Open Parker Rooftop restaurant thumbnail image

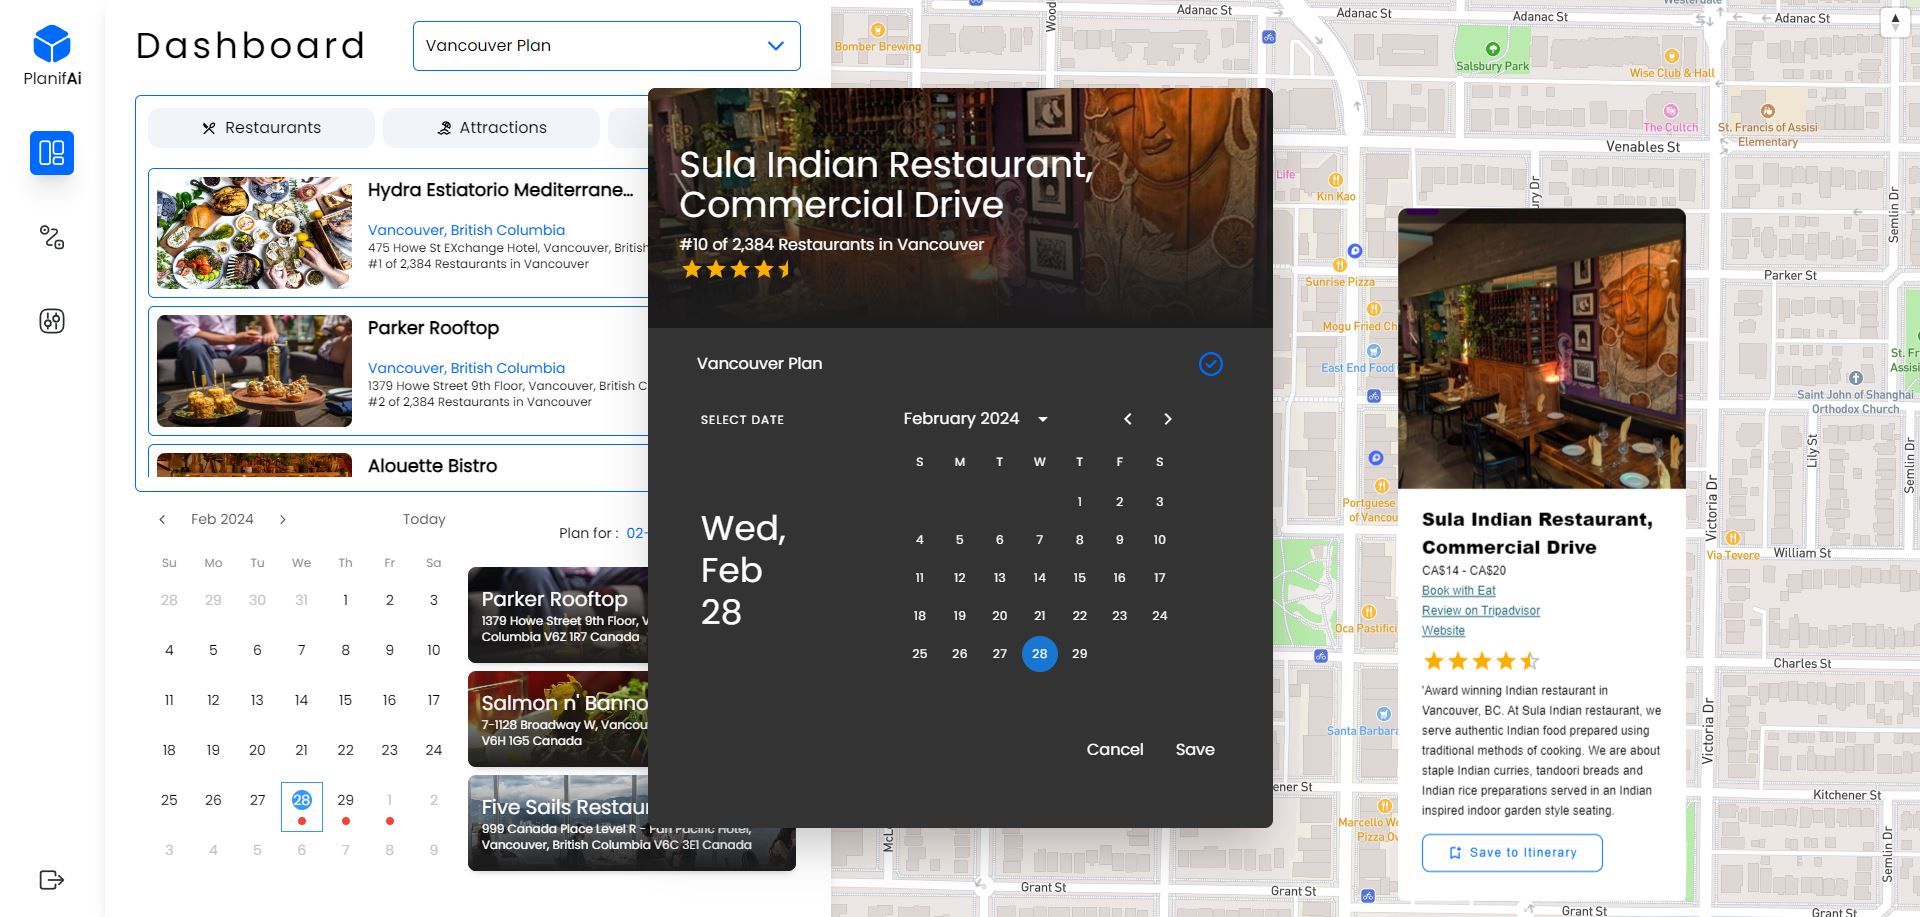click(254, 371)
